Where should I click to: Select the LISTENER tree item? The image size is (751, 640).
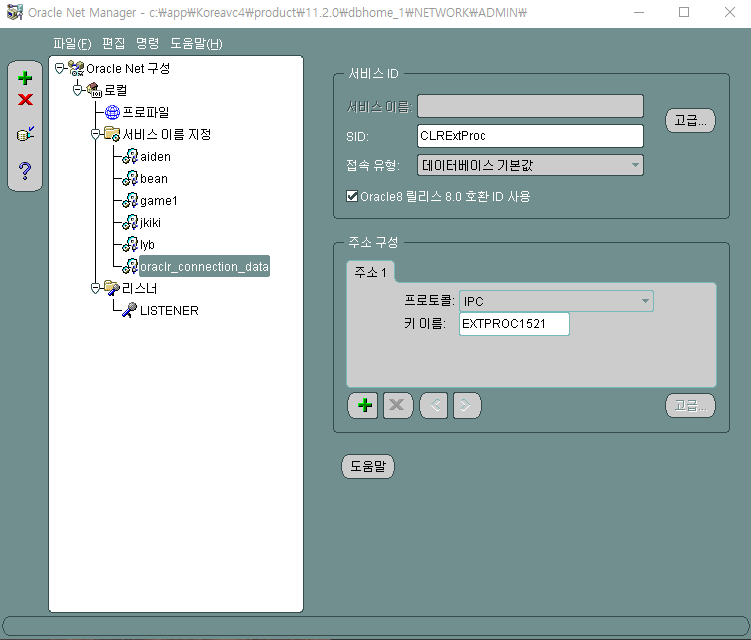[x=169, y=310]
